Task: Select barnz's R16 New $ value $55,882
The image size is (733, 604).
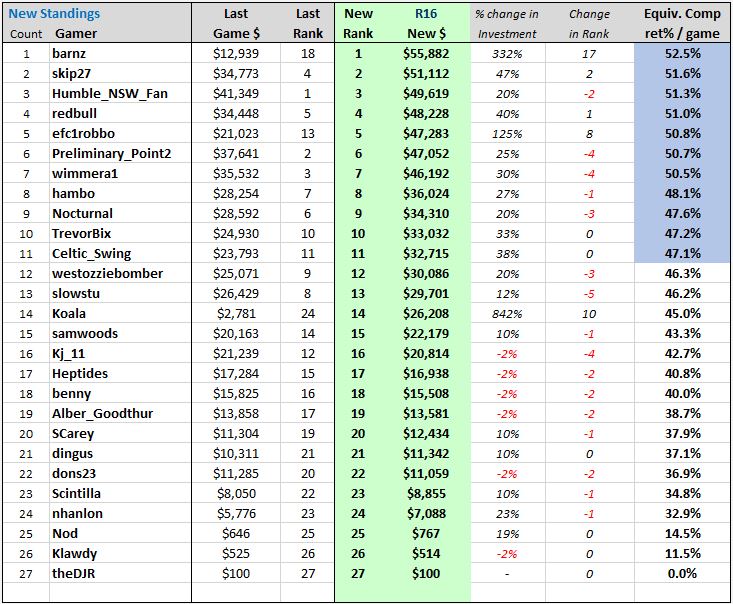Action: (x=426, y=54)
